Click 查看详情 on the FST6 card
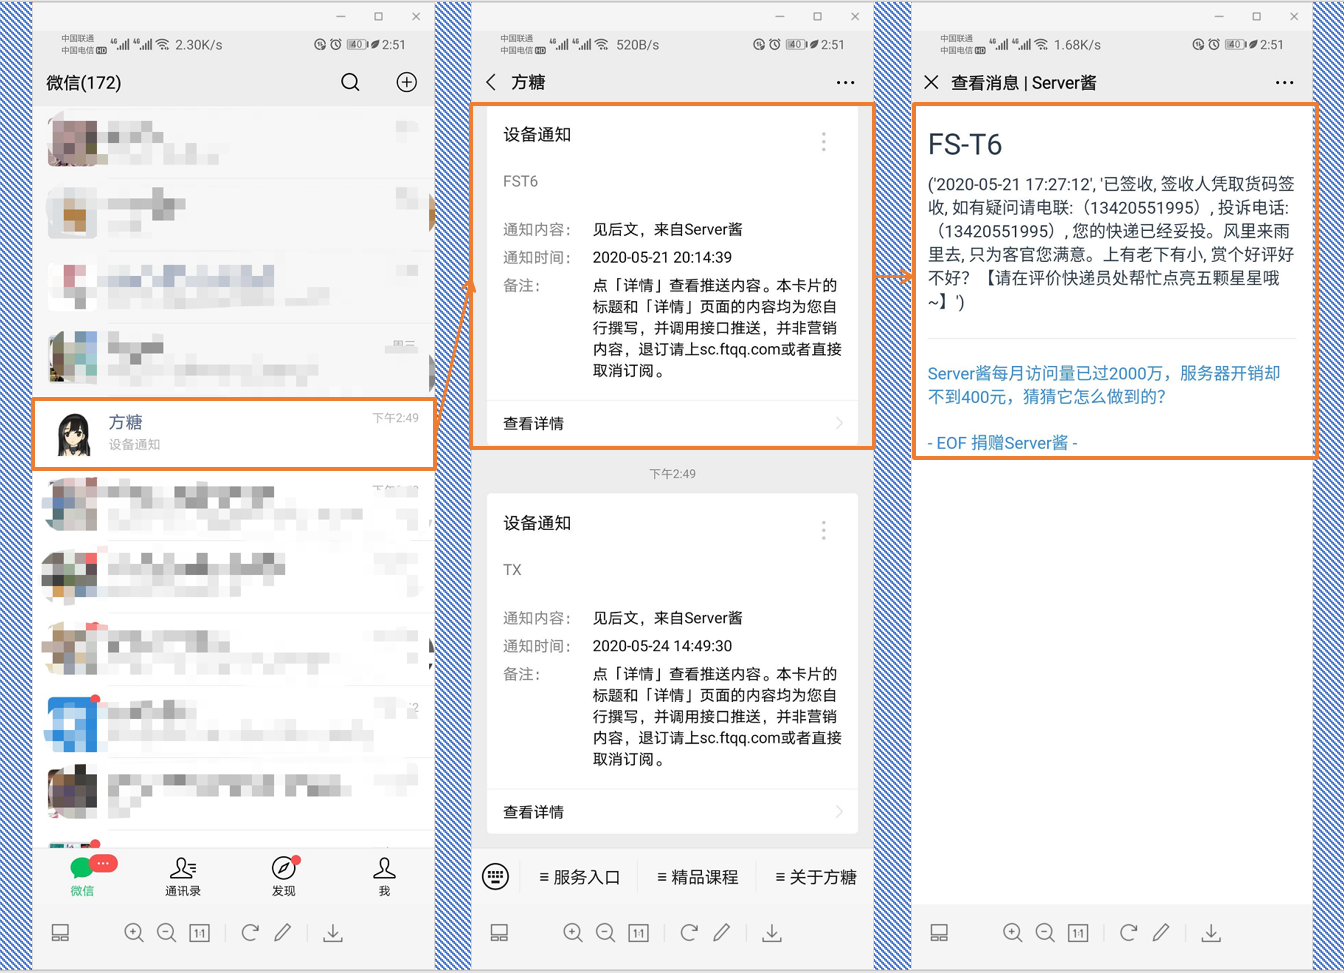1344x973 pixels. click(x=533, y=423)
